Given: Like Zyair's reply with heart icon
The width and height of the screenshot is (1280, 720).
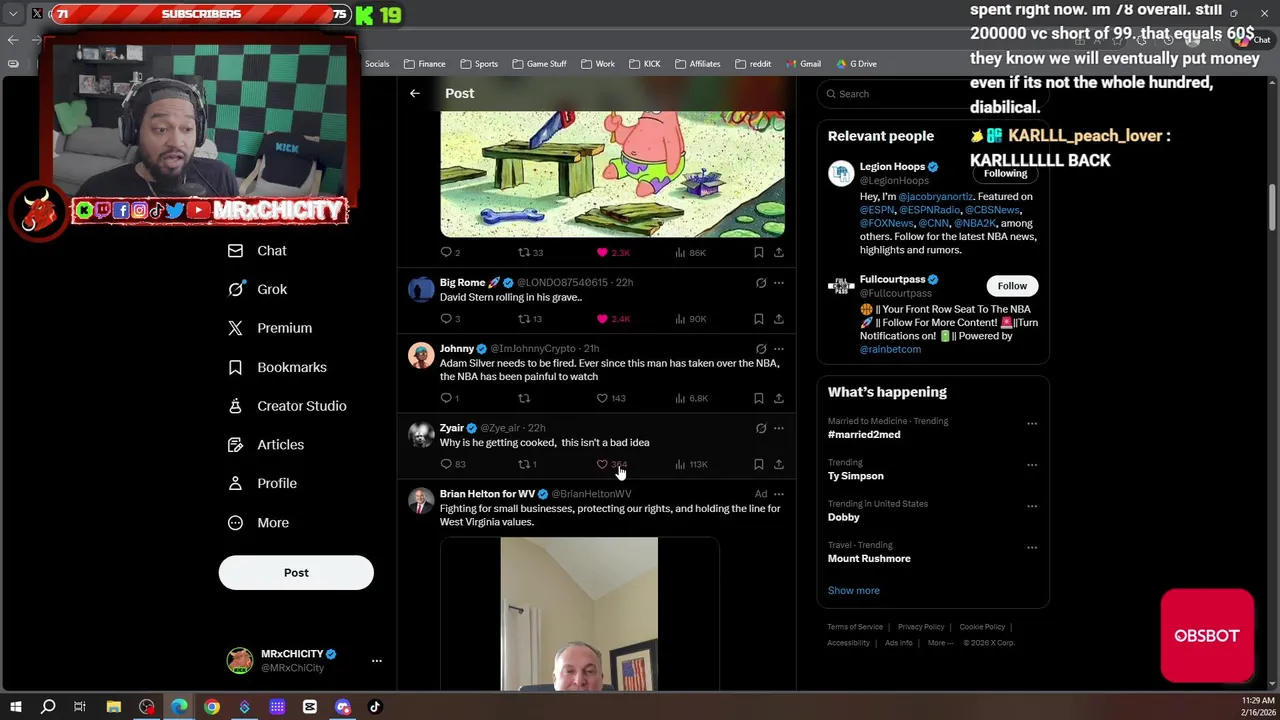Looking at the screenshot, I should 602,464.
